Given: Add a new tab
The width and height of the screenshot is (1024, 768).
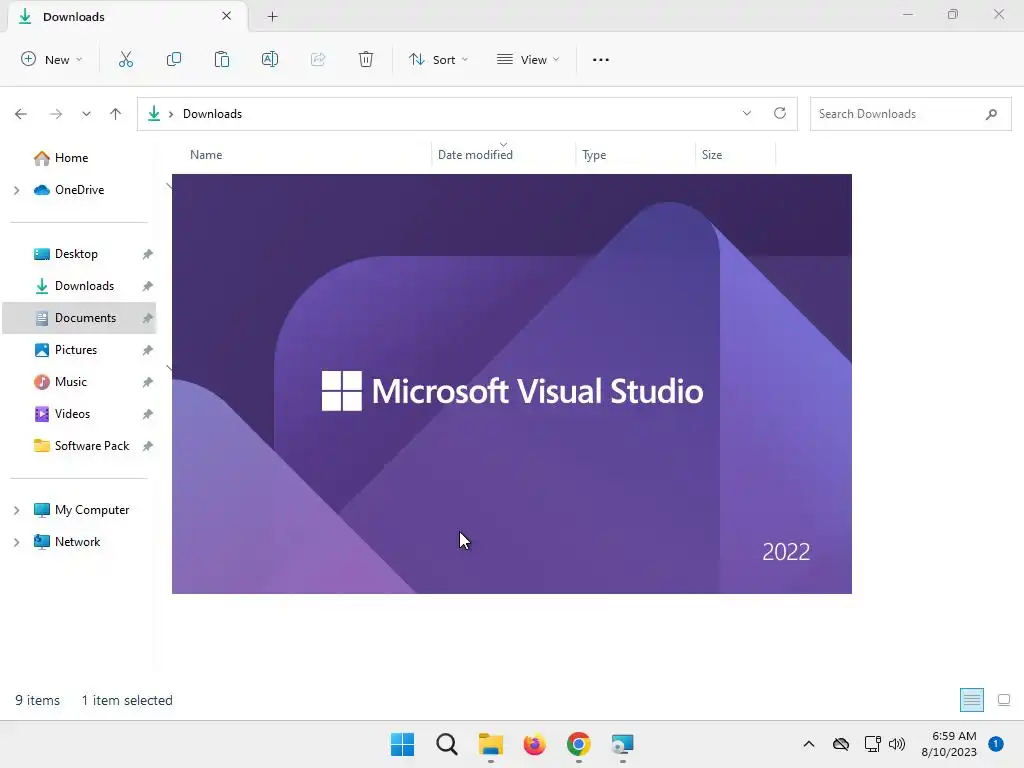Looking at the screenshot, I should 273,16.
